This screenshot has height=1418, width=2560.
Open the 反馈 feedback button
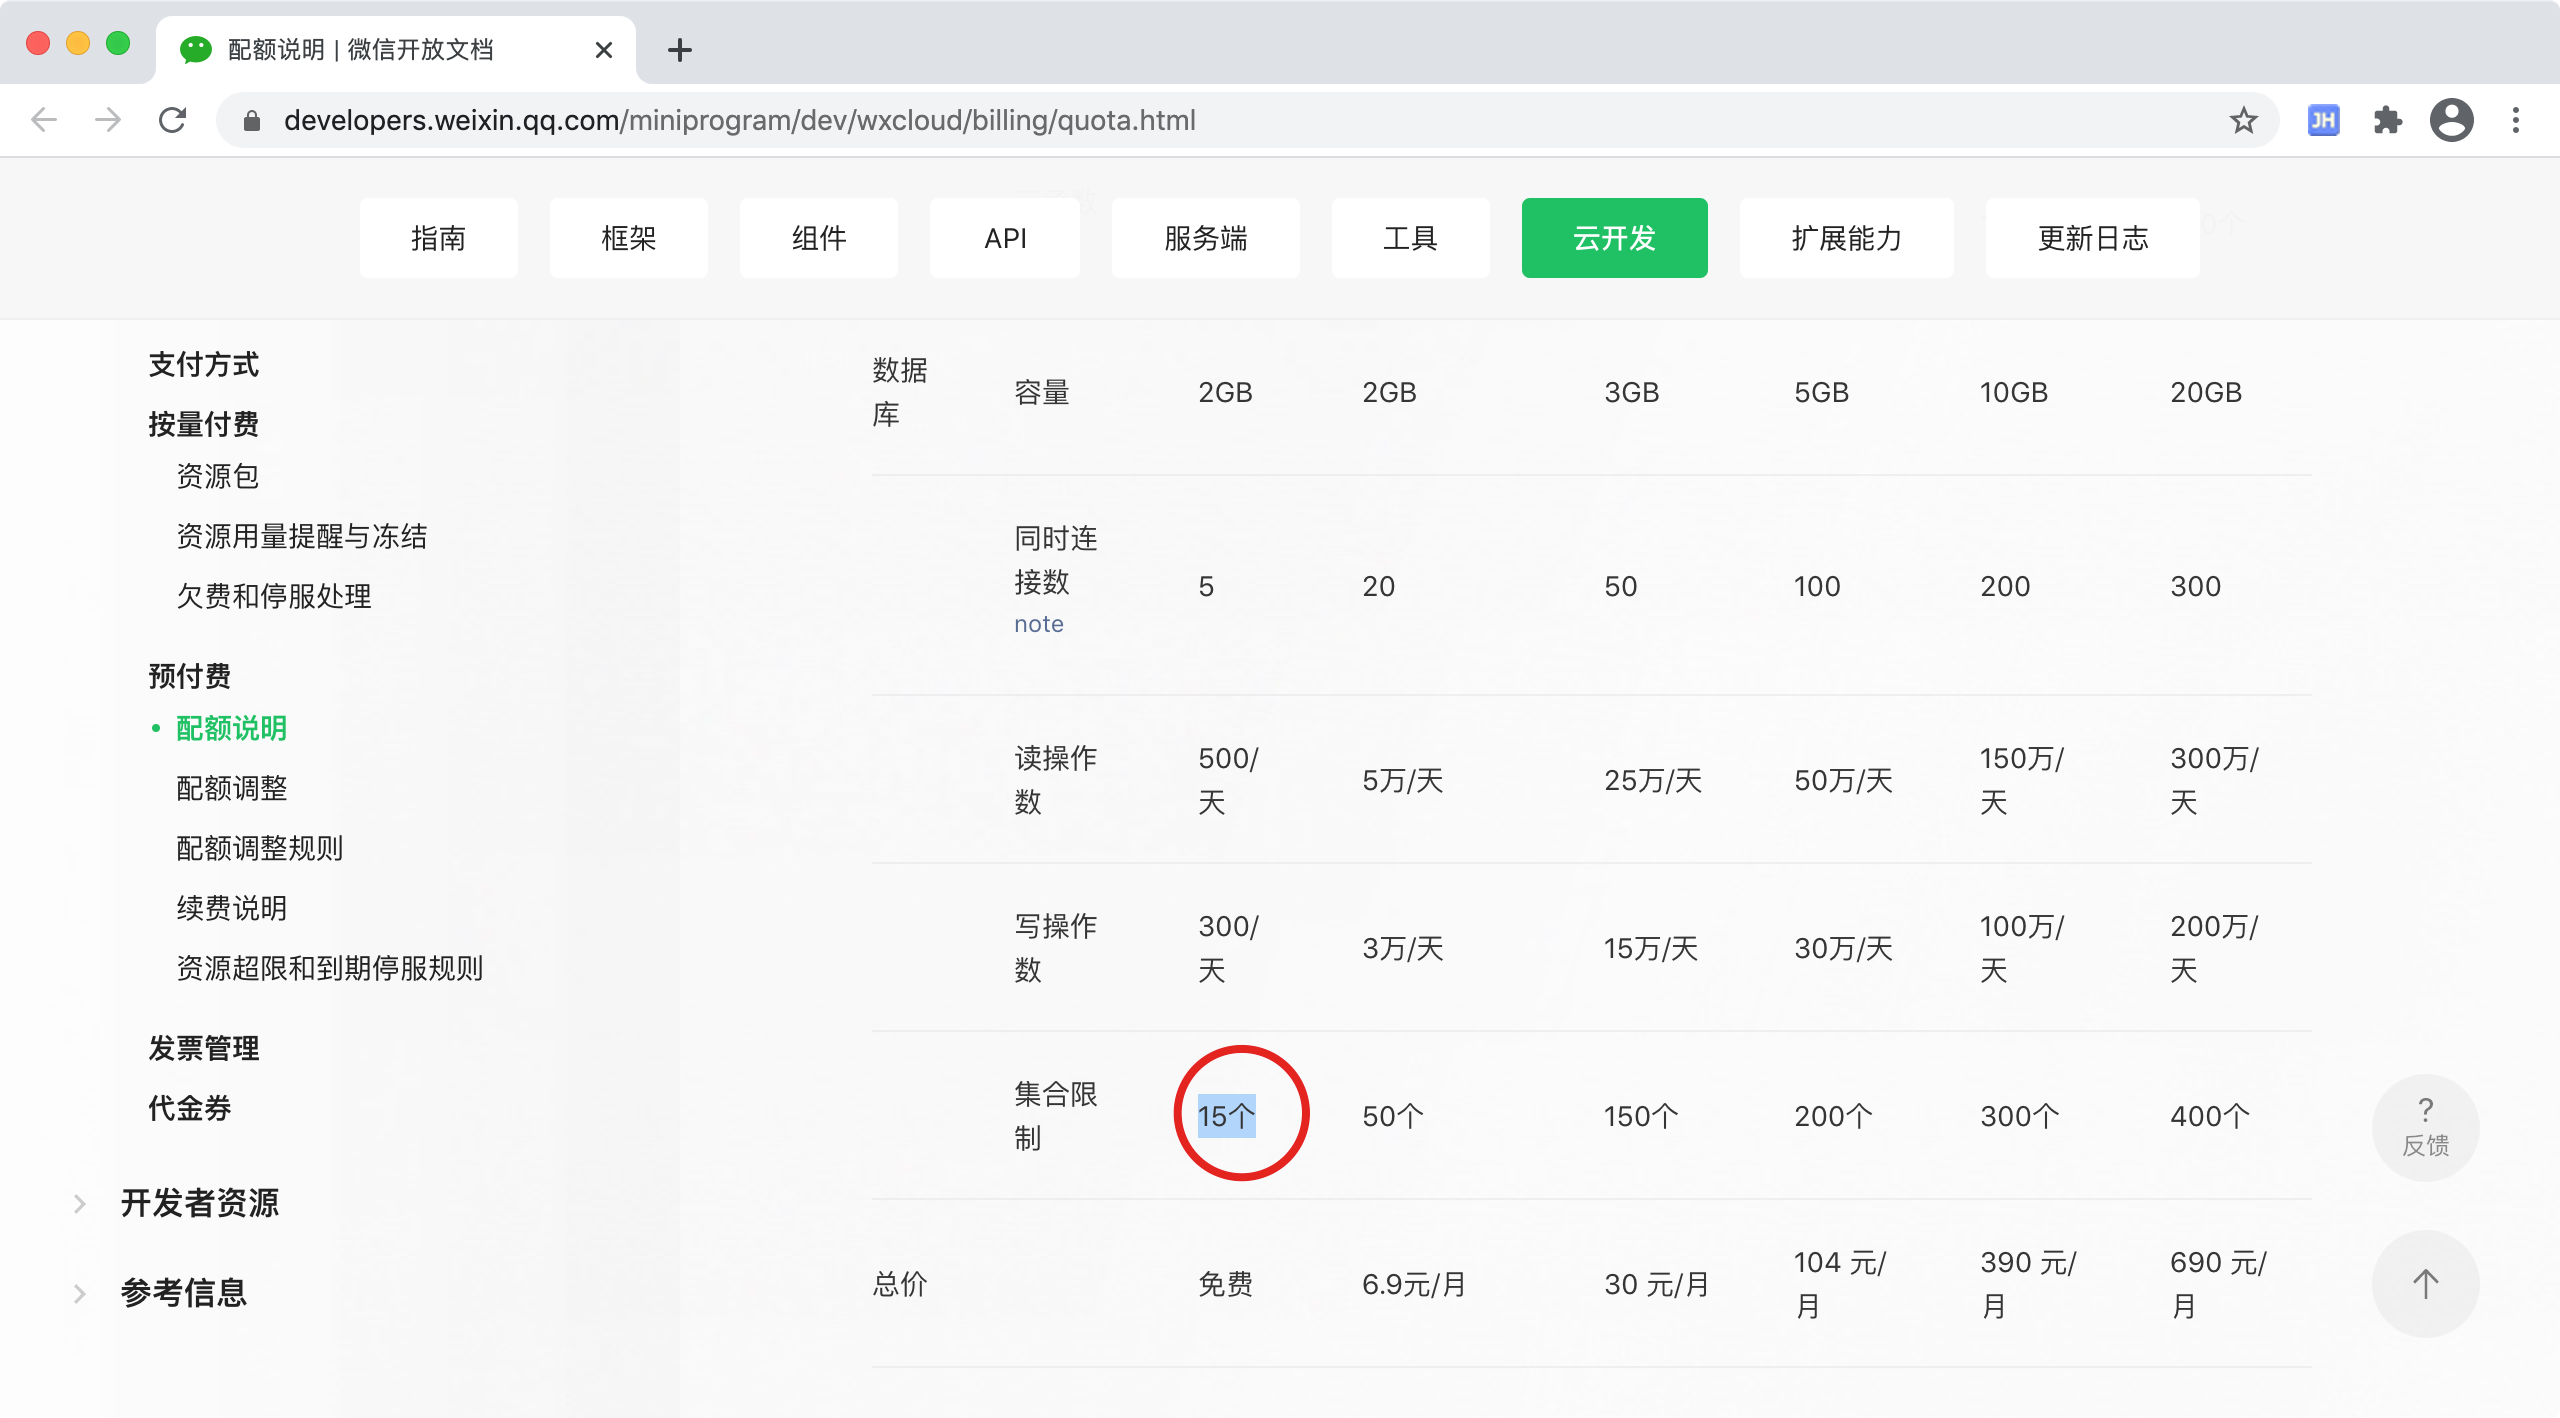2425,1127
